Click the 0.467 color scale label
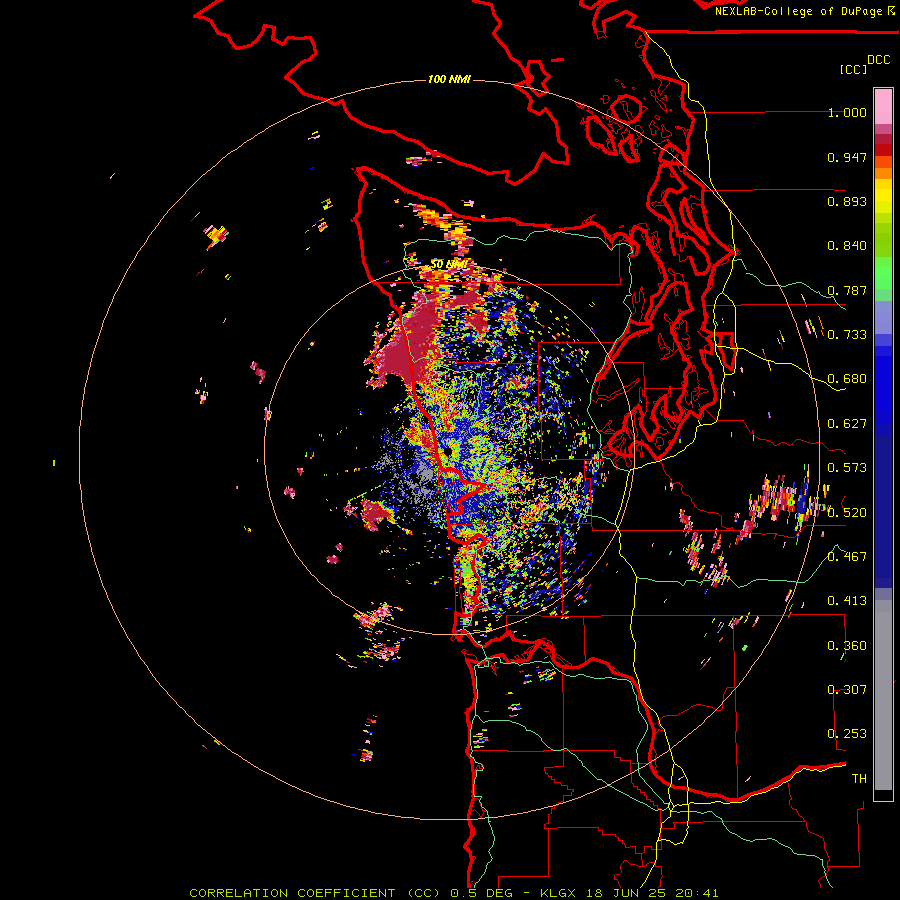This screenshot has height=900, width=900. [x=847, y=557]
